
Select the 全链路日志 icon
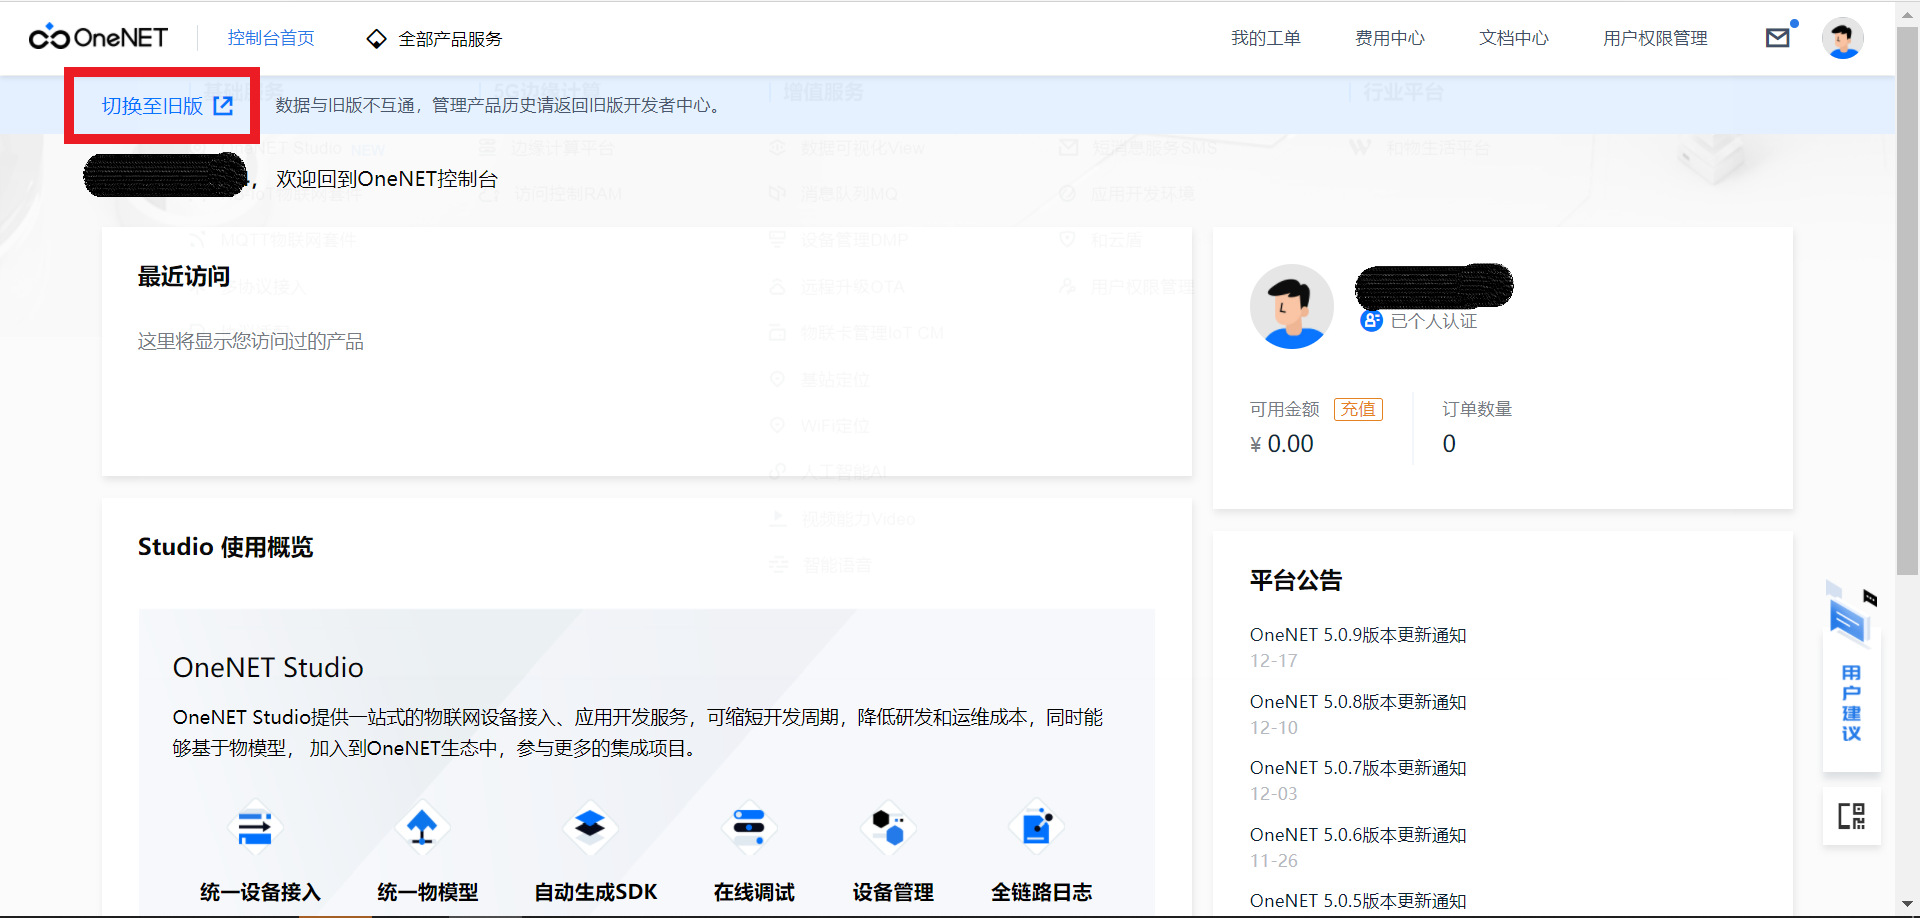(1037, 827)
